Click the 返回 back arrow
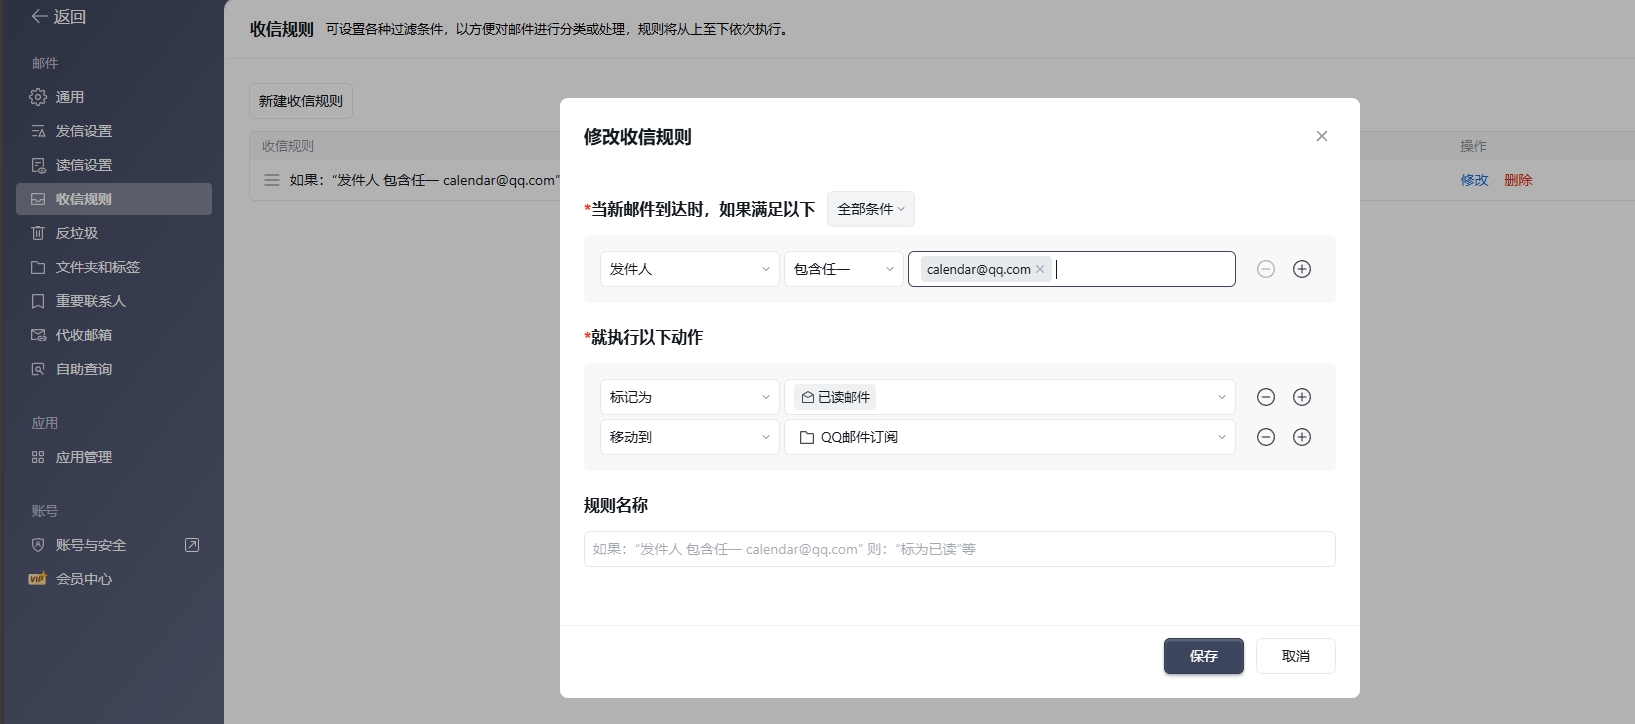1635x724 pixels. tap(39, 17)
